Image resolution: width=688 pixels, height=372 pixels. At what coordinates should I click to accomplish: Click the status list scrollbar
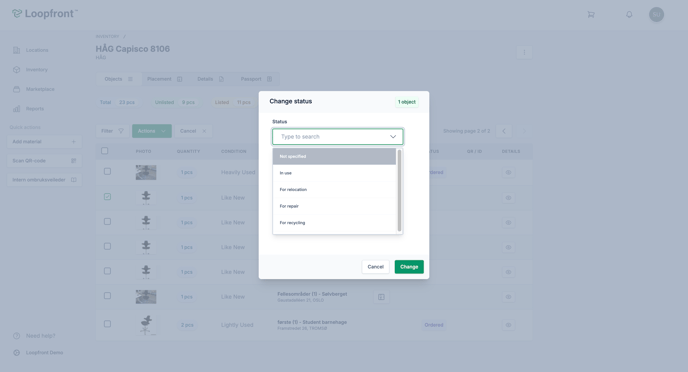coord(399,190)
